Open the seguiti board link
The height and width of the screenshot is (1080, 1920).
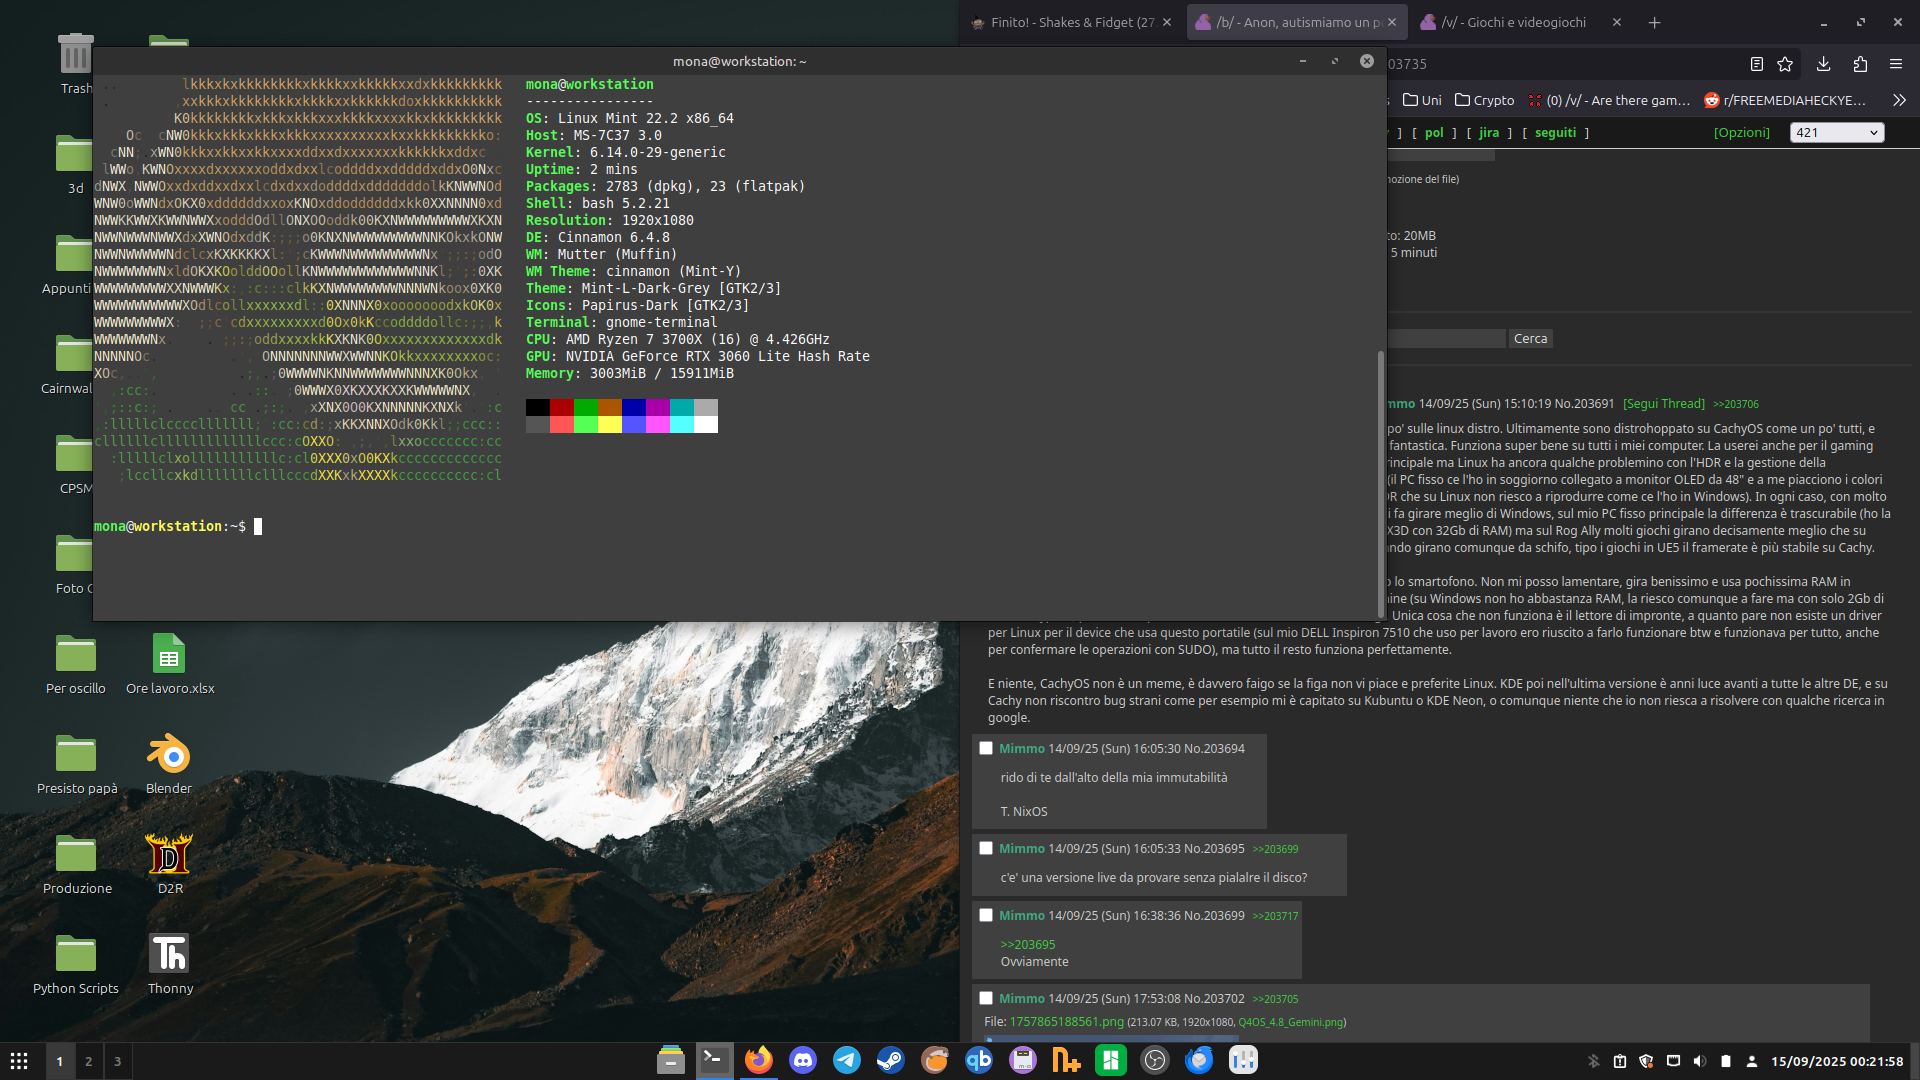pos(1555,132)
